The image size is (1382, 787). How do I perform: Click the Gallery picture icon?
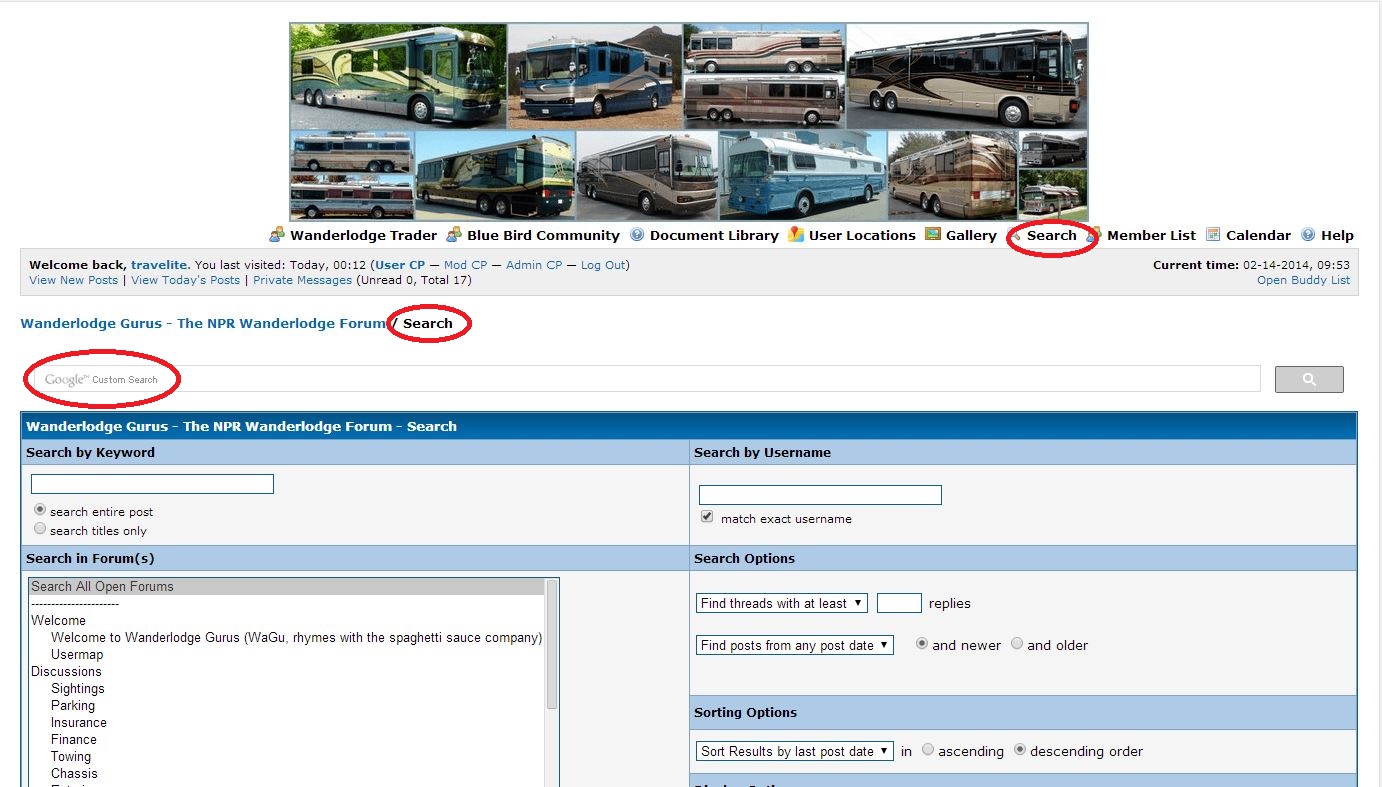point(933,235)
